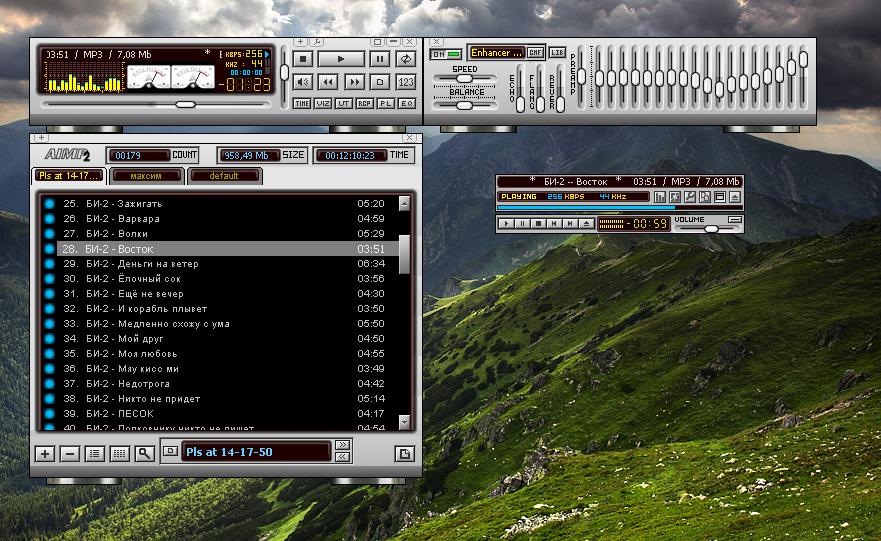The height and width of the screenshot is (541, 881).
Task: Remove tracks with the minus button in playlist
Action: click(70, 453)
